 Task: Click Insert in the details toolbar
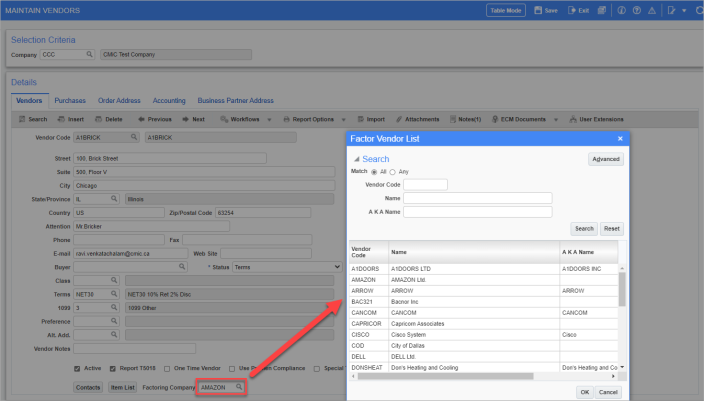[71, 119]
